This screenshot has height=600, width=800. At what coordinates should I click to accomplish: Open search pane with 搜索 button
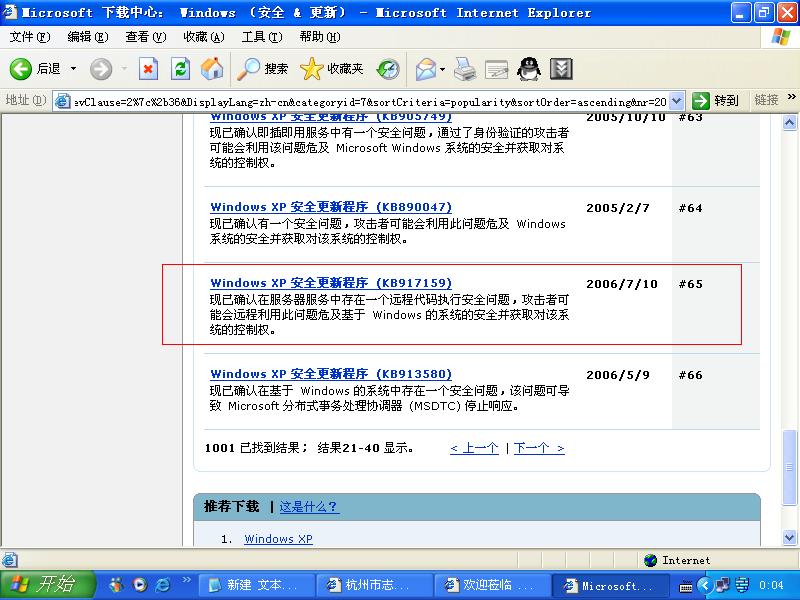tap(263, 69)
